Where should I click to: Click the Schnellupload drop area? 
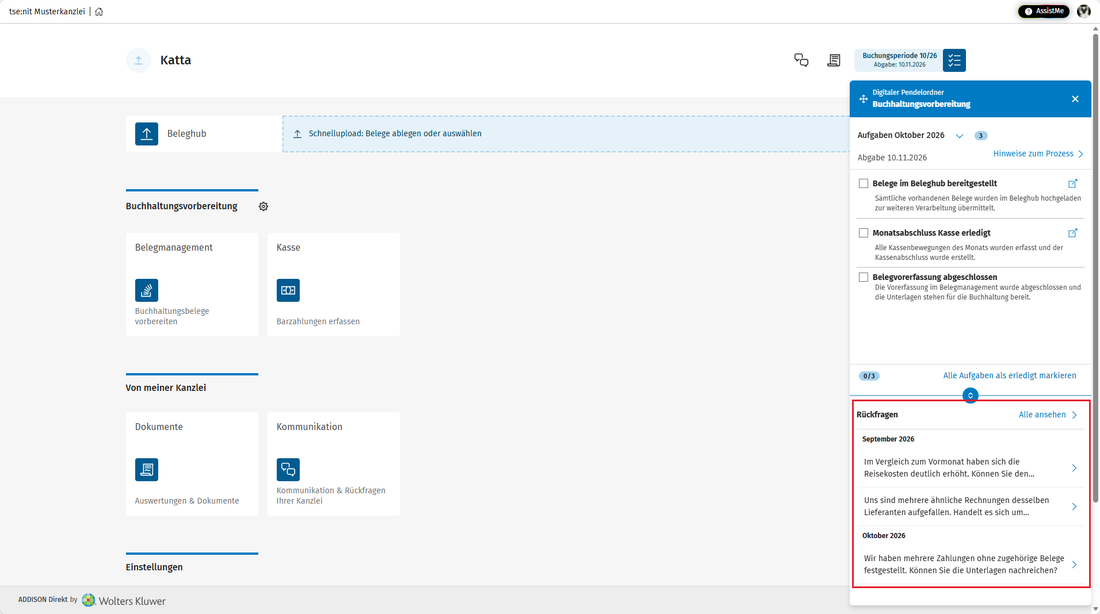click(x=565, y=134)
